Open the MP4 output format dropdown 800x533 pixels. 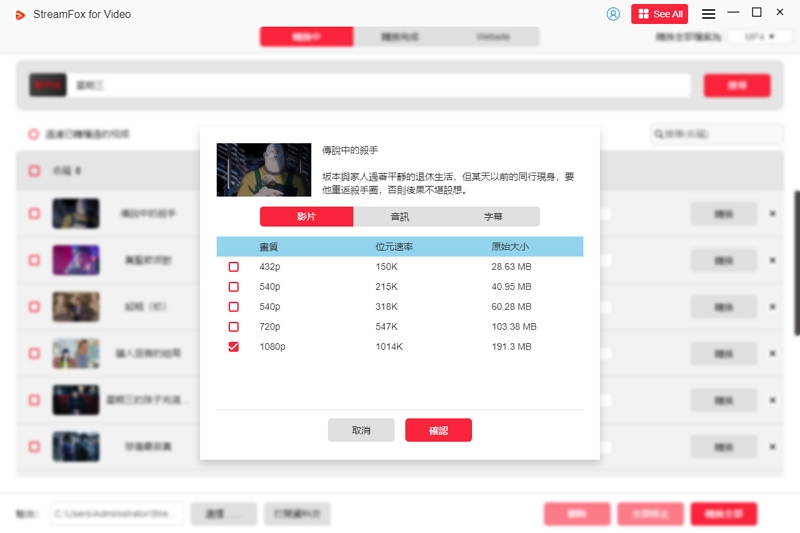coord(759,37)
